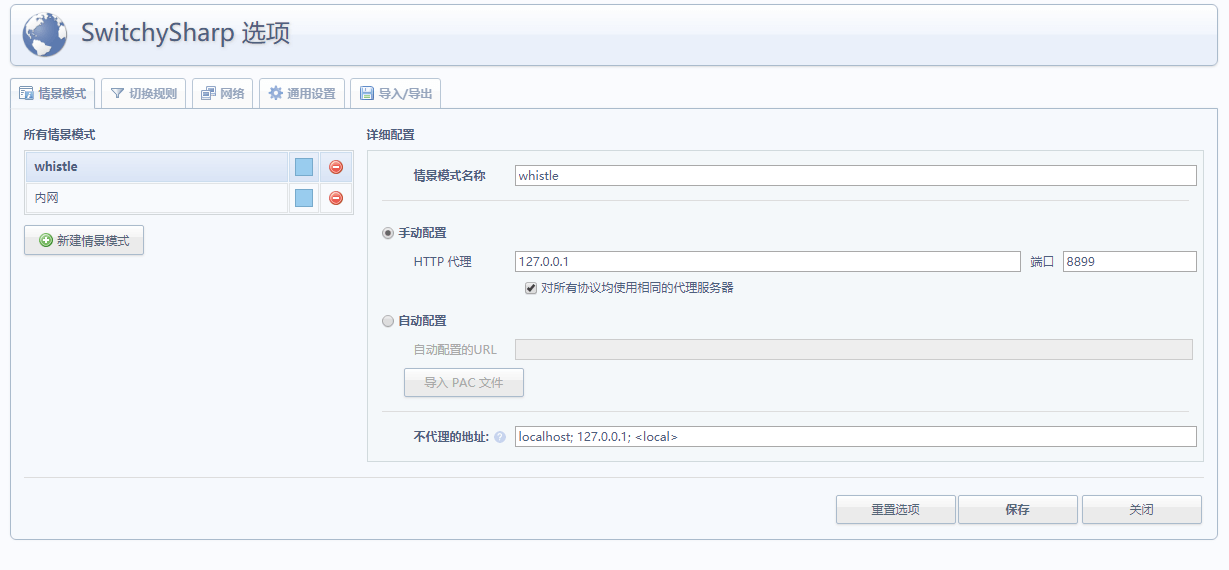Open the 通用设置 tab
This screenshot has height=570, width=1229.
click(302, 93)
